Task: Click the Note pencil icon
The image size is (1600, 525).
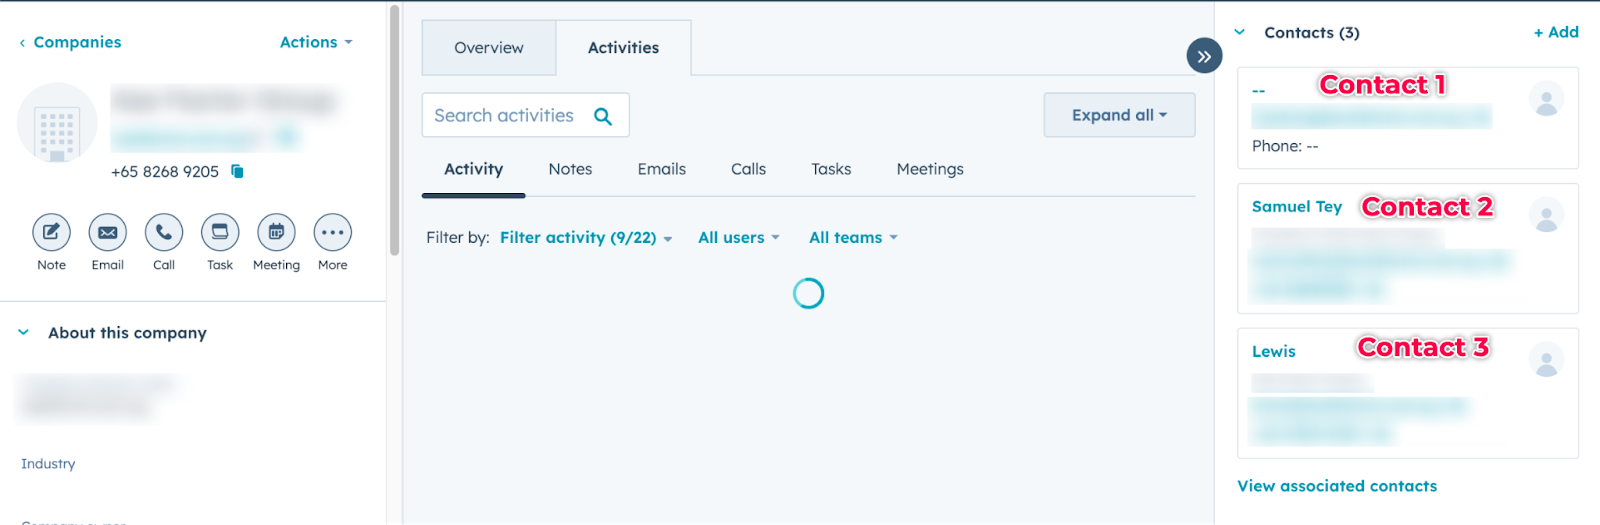Action: click(x=51, y=233)
